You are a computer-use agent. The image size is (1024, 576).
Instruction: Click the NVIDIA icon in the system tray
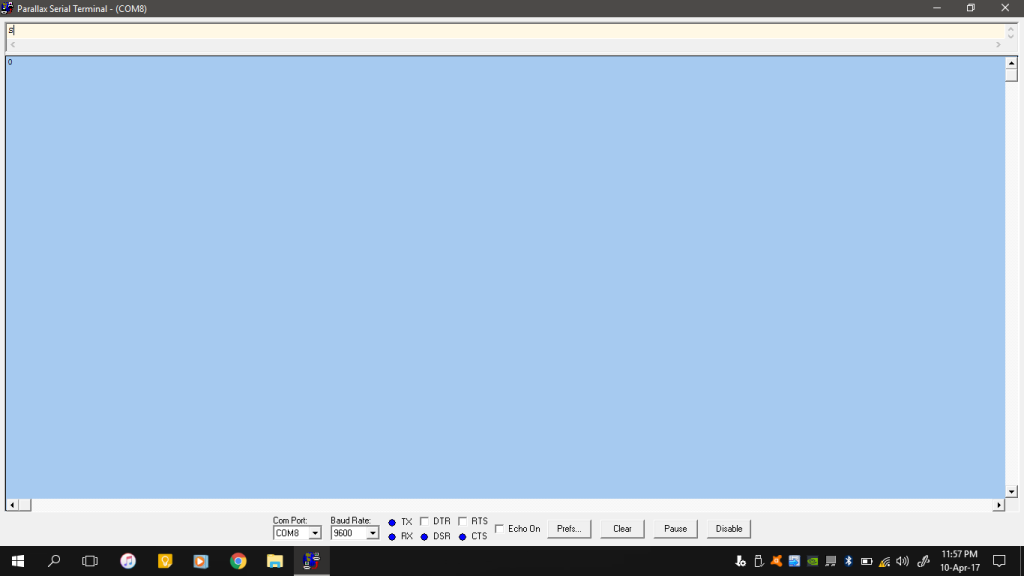(811, 561)
